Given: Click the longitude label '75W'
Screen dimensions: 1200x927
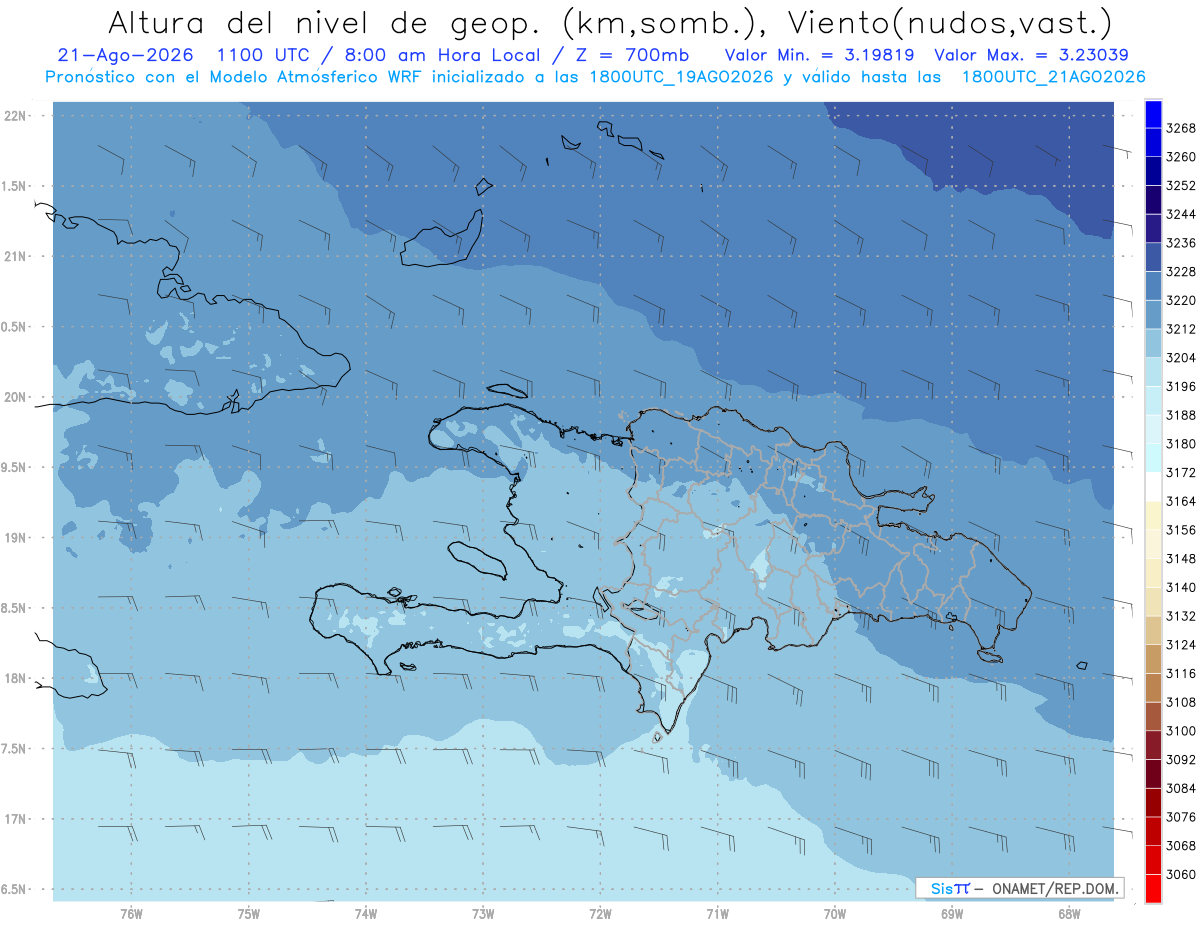Looking at the screenshot, I should coord(249,913).
